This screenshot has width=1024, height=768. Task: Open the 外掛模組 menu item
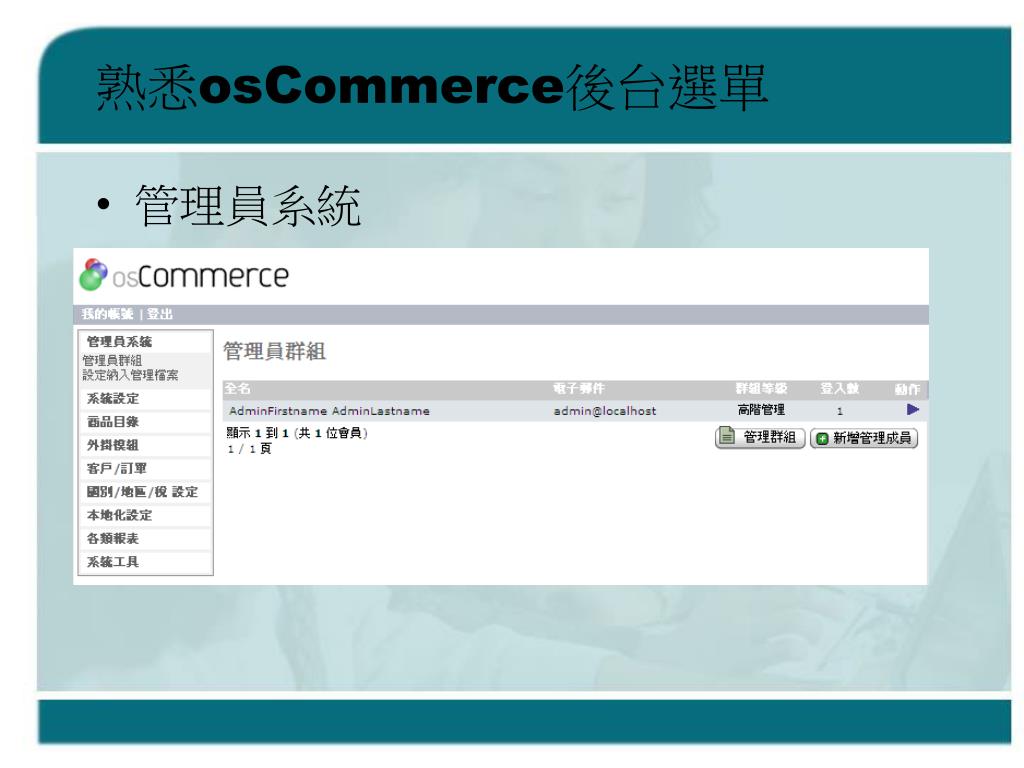[113, 445]
